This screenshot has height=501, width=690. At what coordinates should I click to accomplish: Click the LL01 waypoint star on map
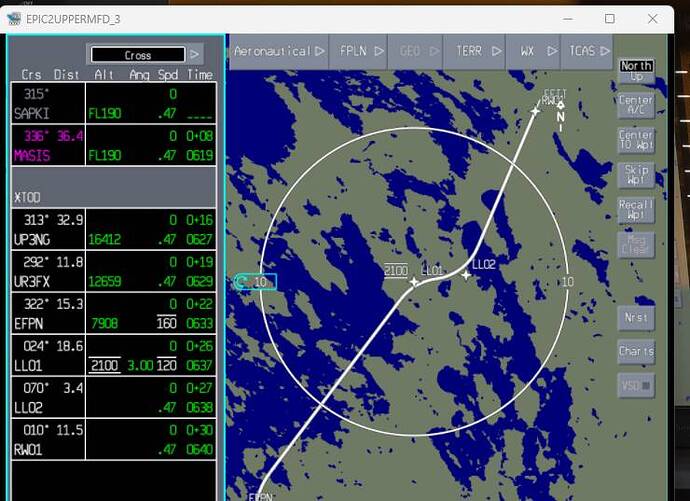(x=414, y=282)
